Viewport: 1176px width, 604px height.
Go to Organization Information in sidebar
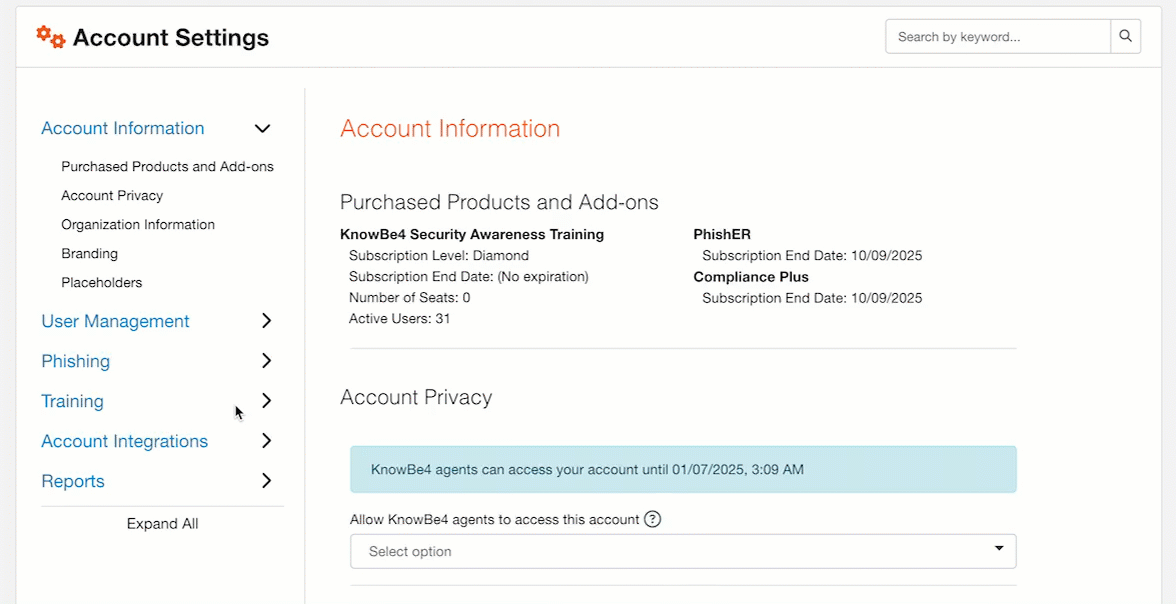(x=138, y=224)
